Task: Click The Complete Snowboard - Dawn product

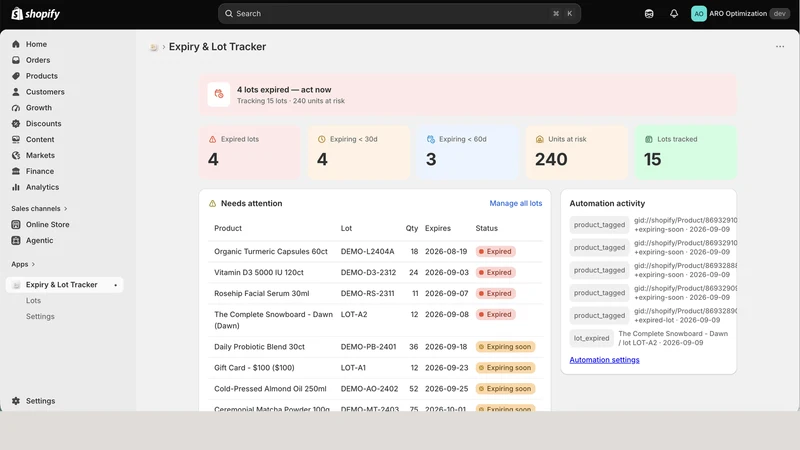Action: (x=273, y=320)
